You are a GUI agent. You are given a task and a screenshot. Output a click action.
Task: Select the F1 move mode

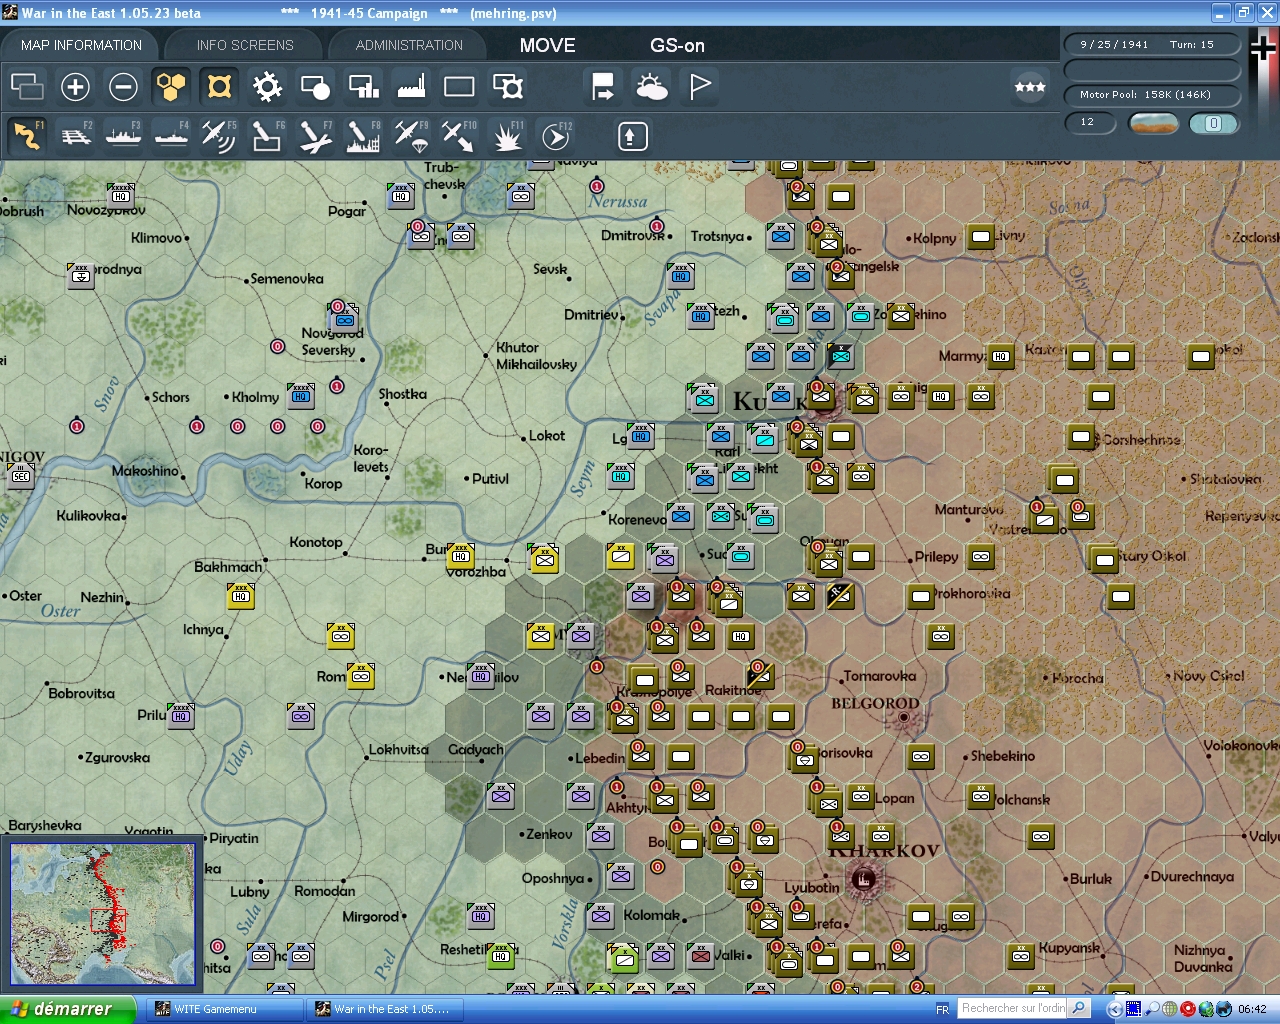point(27,136)
